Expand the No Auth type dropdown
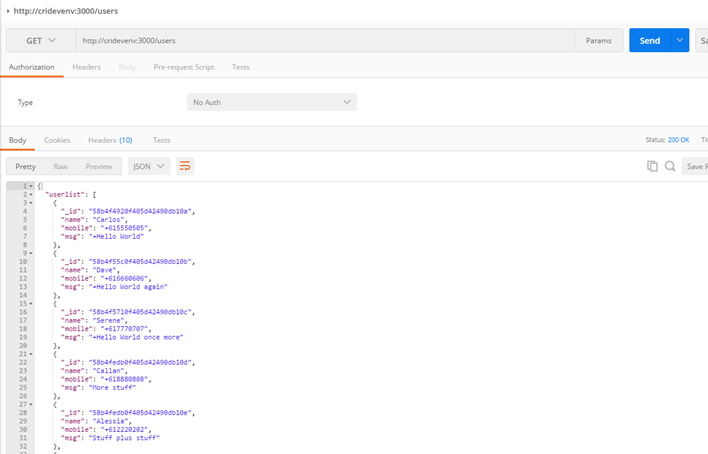Viewport: 708px width, 454px height. (x=271, y=102)
